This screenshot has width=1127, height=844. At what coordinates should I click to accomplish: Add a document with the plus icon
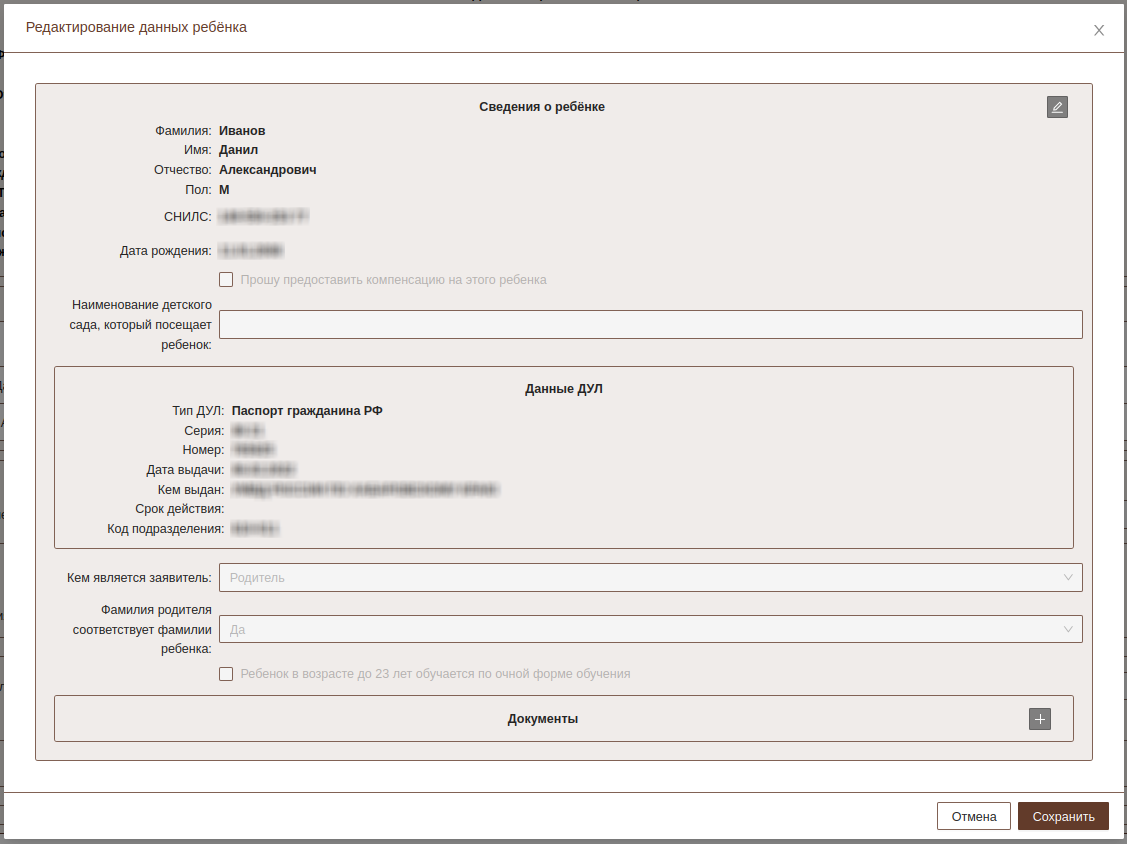[x=1040, y=719]
